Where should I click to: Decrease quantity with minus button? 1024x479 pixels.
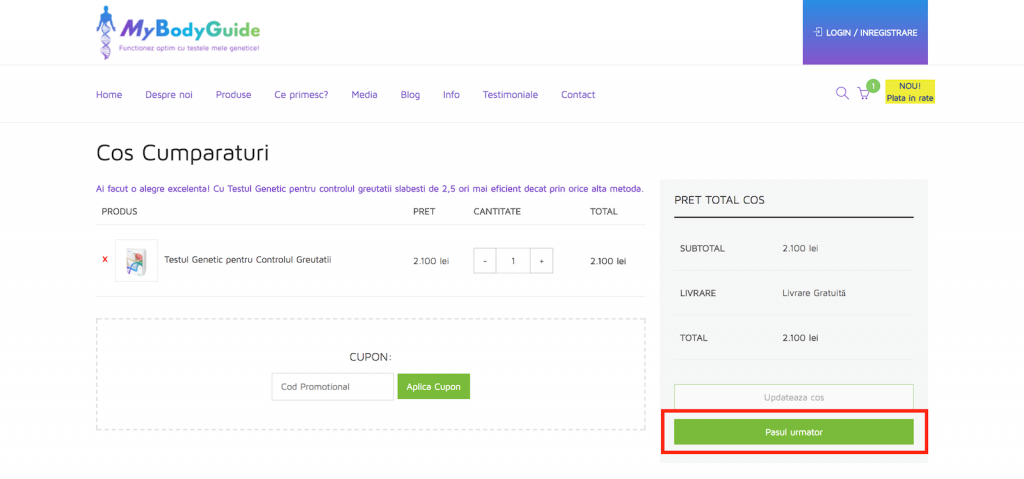click(x=485, y=261)
